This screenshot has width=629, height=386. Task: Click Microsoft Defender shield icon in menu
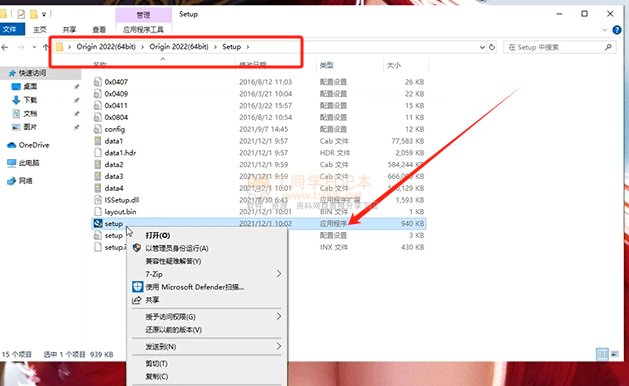(x=138, y=286)
